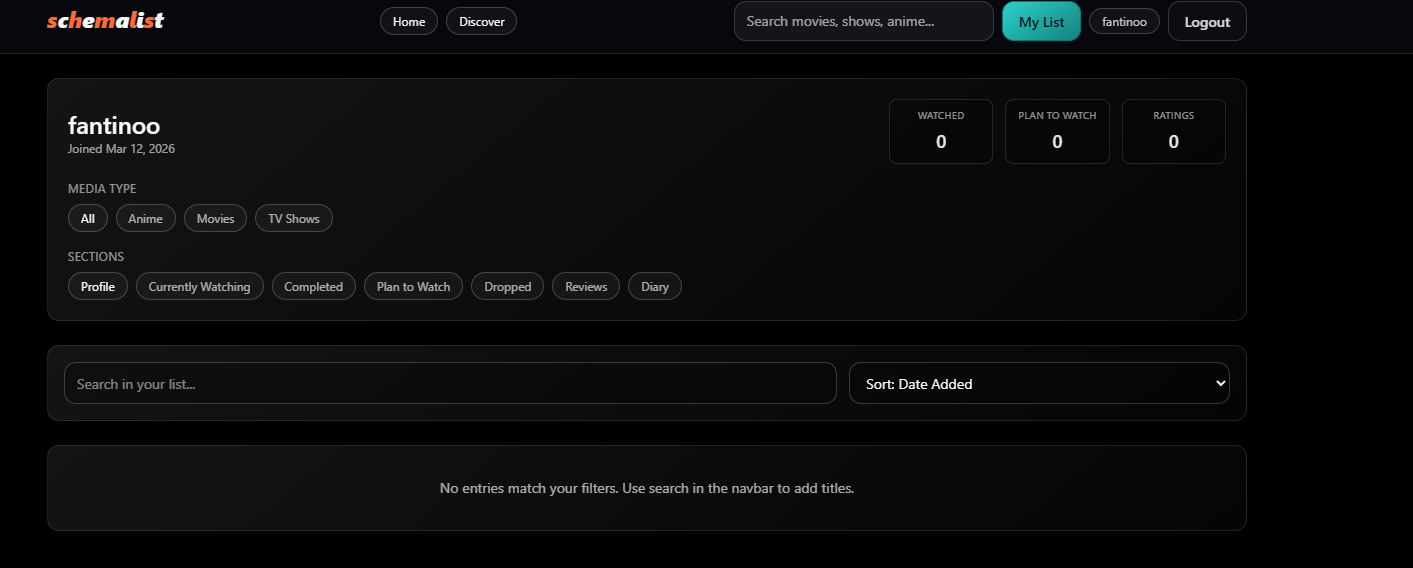
Task: Open the Discover page
Action: pyautogui.click(x=482, y=21)
